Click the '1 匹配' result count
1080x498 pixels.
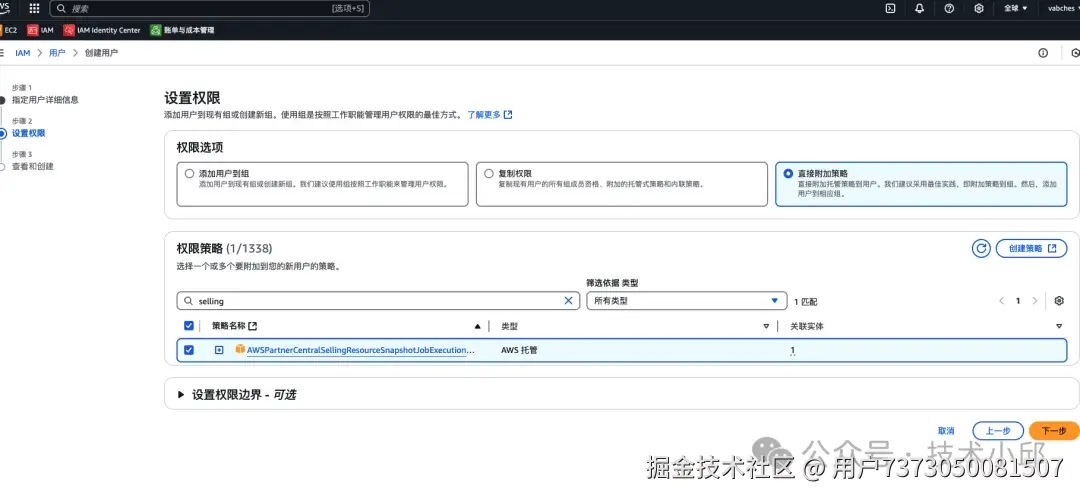[805, 302]
